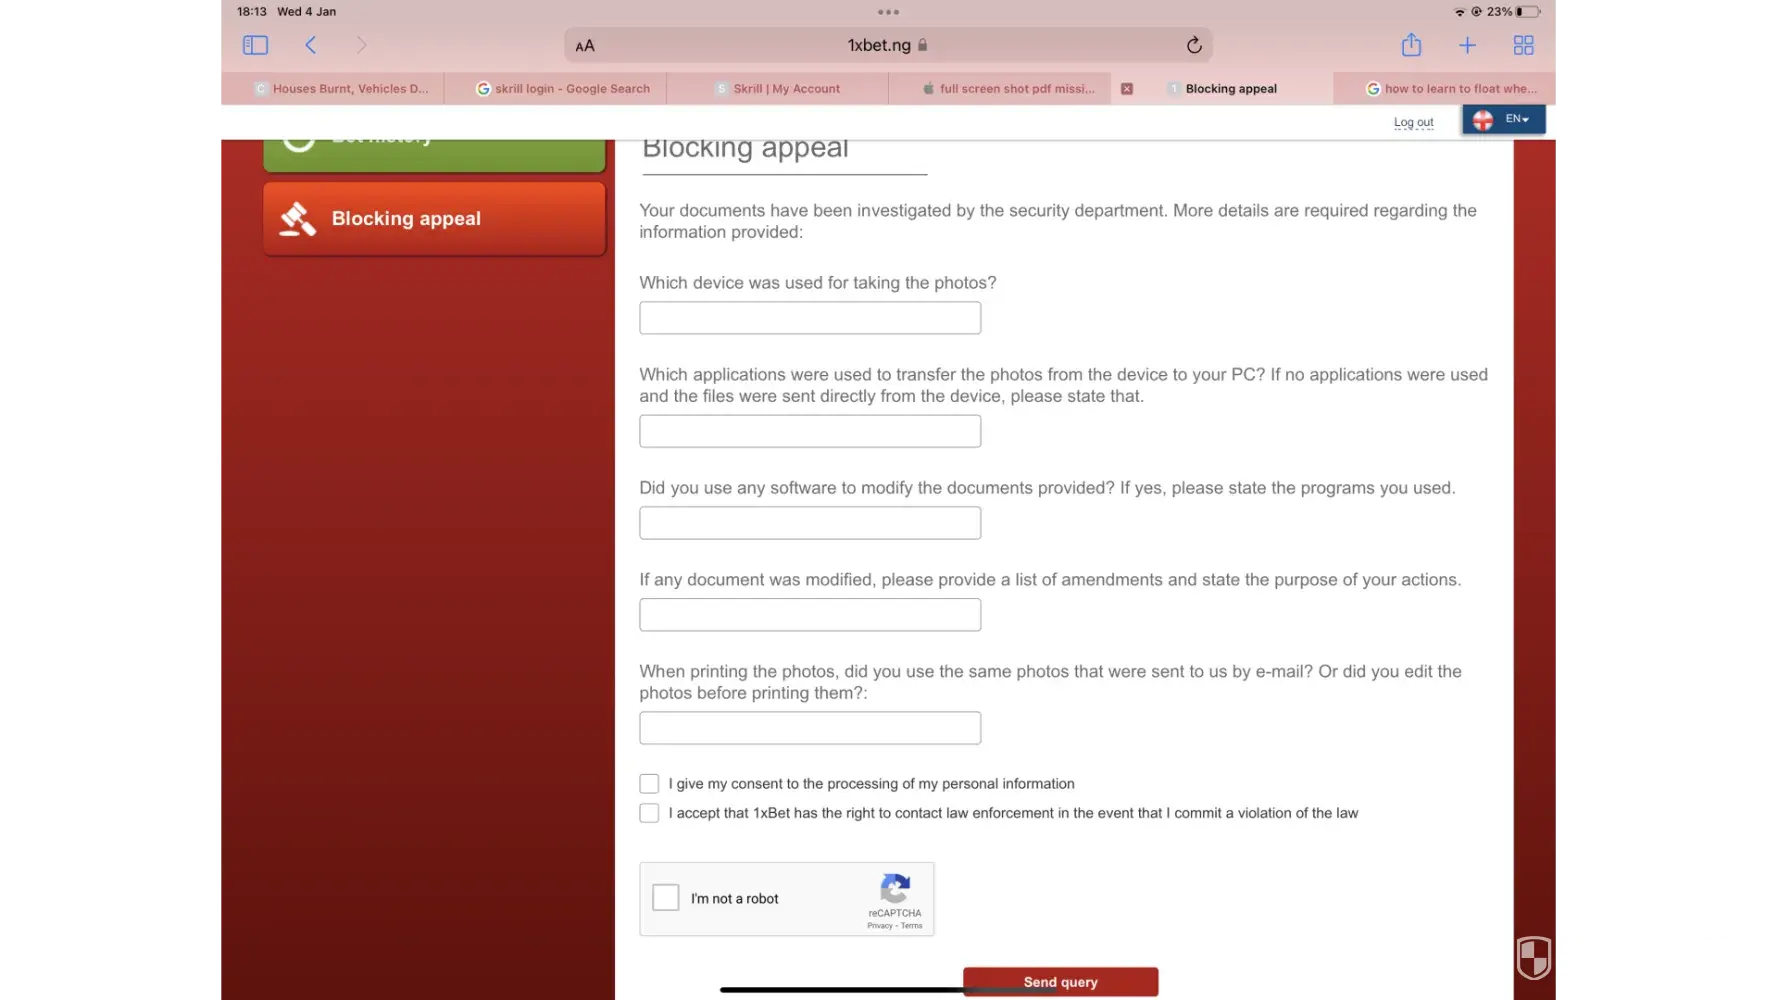Check the personal information consent box
The image size is (1778, 1000).
(x=649, y=784)
